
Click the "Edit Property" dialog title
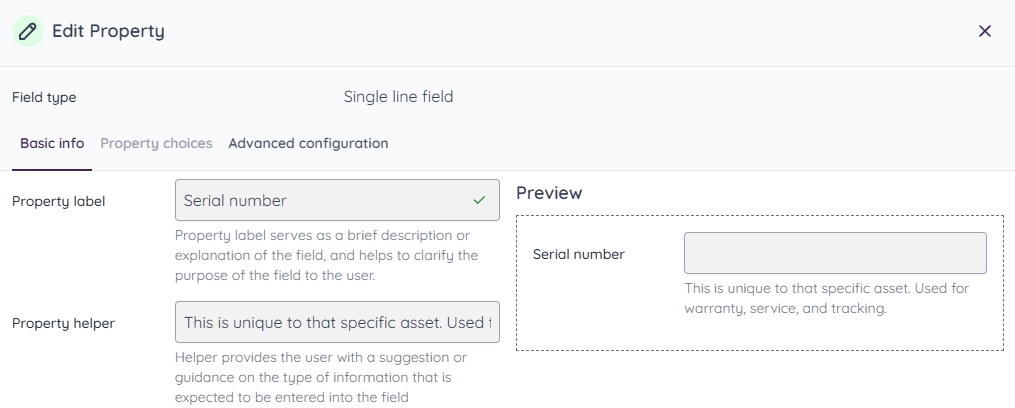pyautogui.click(x=108, y=31)
